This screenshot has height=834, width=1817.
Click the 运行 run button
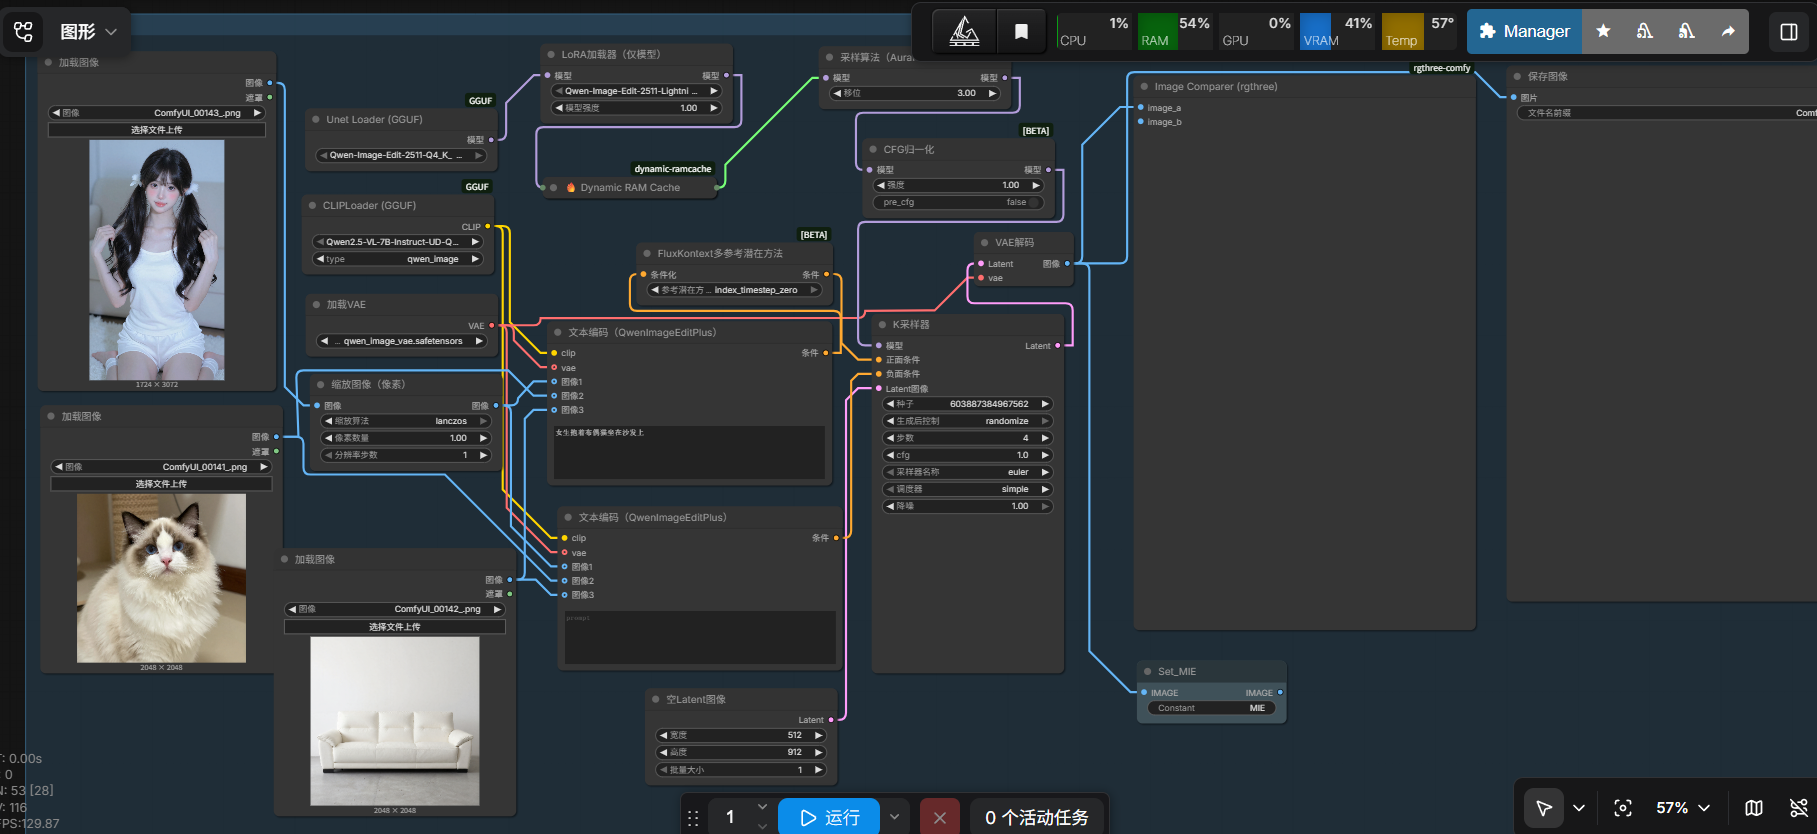click(x=829, y=817)
